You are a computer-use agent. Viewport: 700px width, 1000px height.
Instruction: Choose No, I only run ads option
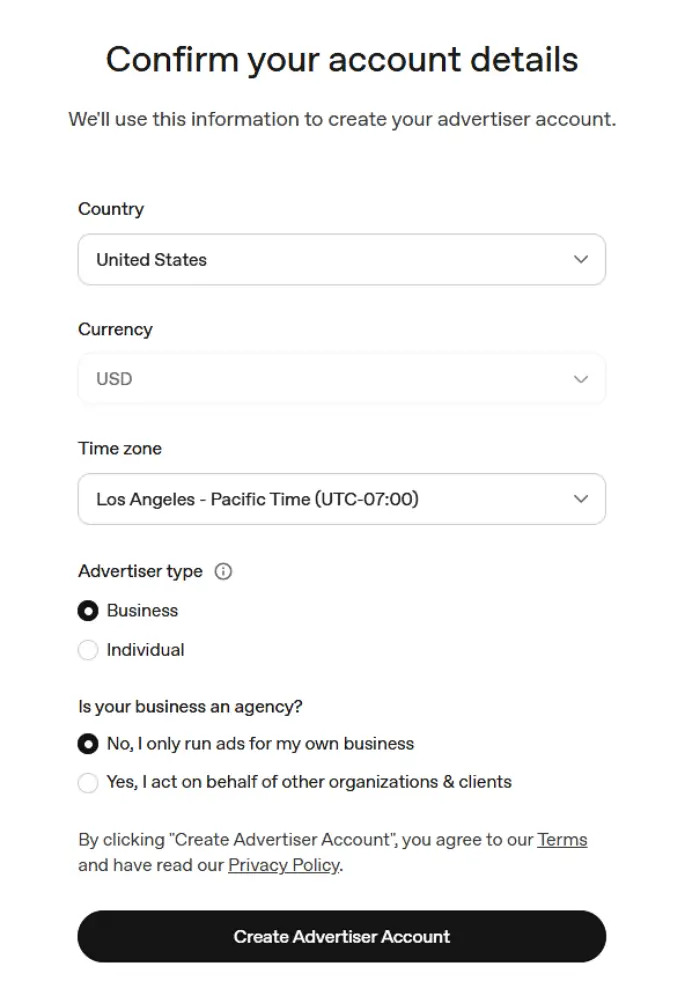coord(88,744)
